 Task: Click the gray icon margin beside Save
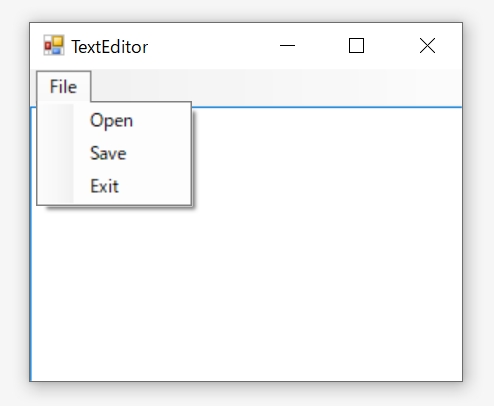(56, 153)
